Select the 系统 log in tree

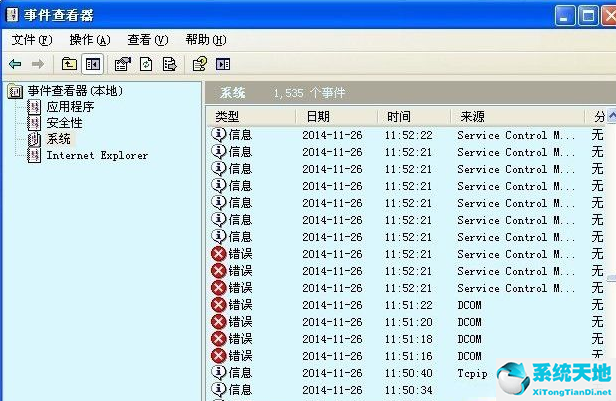pyautogui.click(x=59, y=139)
